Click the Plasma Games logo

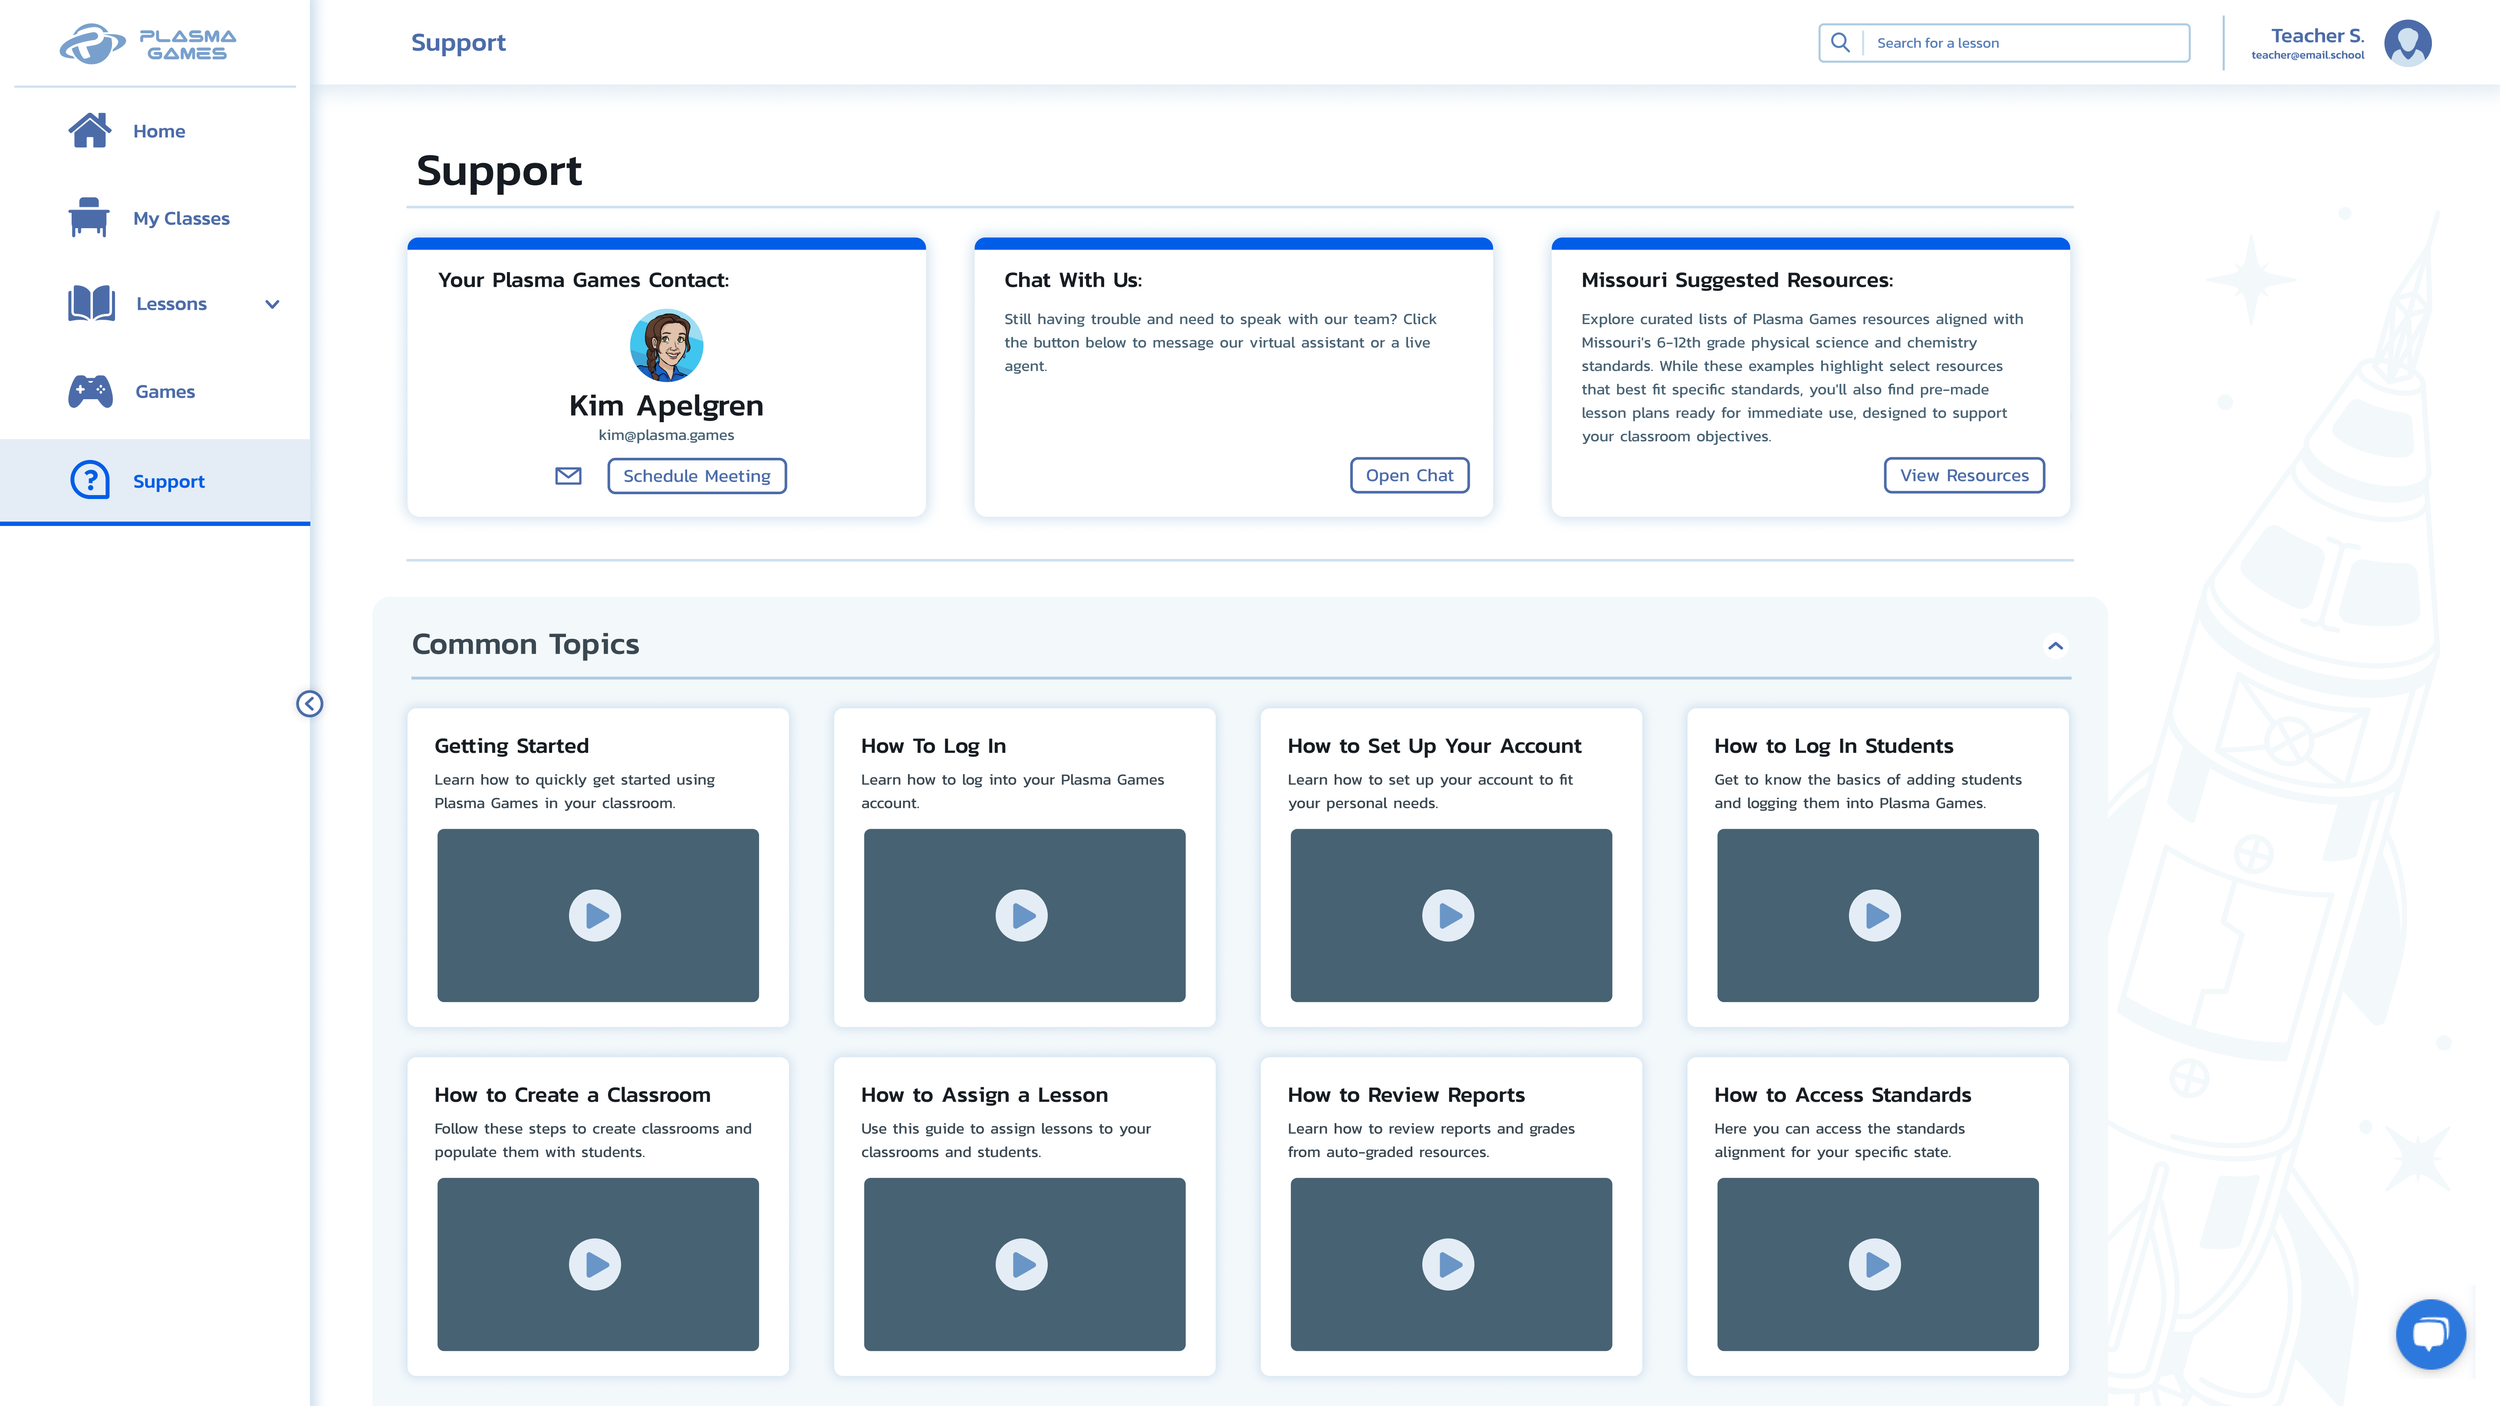click(x=148, y=44)
